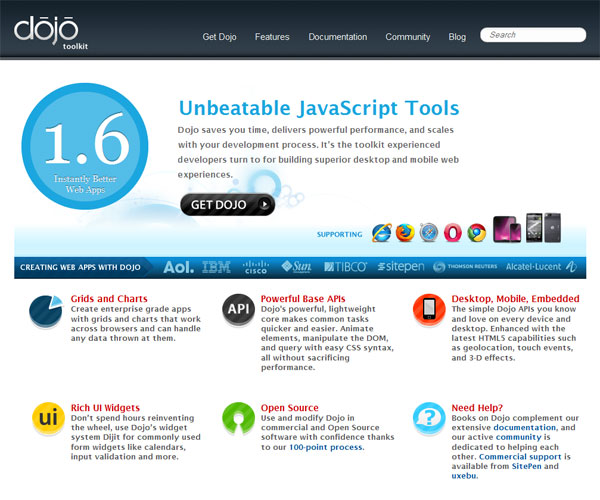The image size is (600, 500).
Task: Click the TIBCO logo
Action: click(346, 267)
